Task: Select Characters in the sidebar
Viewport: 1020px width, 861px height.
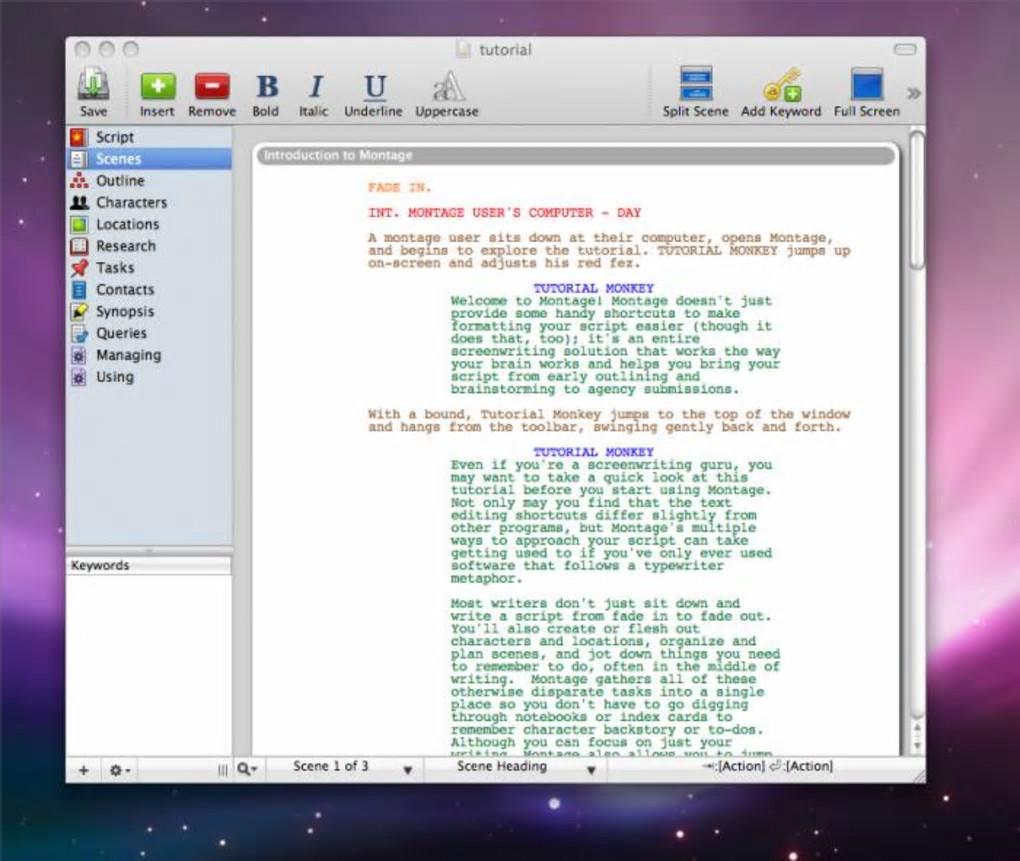Action: (x=131, y=202)
